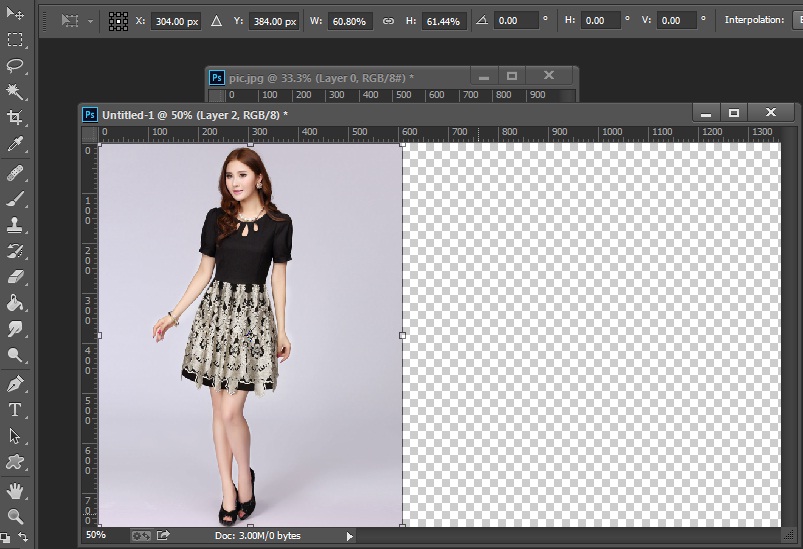Click the share icon in status bar
Image resolution: width=803 pixels, height=549 pixels.
[x=163, y=536]
